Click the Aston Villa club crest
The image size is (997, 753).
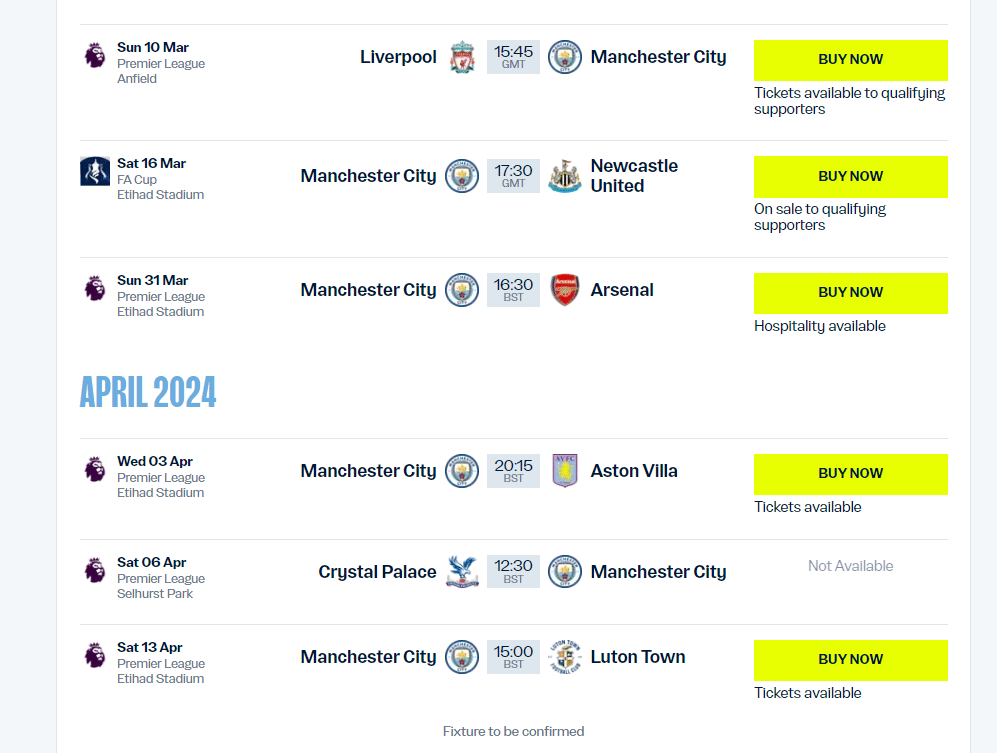[x=565, y=471]
